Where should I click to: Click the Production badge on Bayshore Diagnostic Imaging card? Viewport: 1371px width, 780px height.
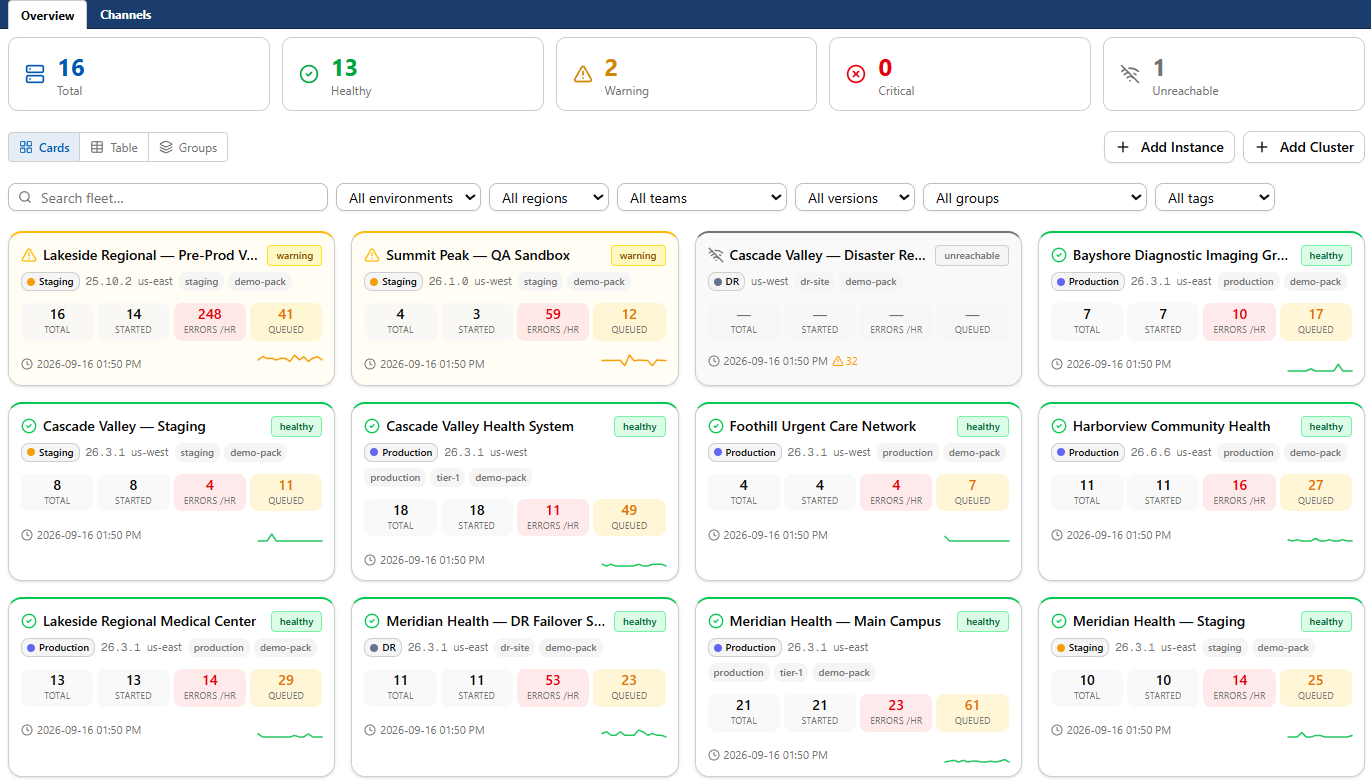(x=1088, y=282)
